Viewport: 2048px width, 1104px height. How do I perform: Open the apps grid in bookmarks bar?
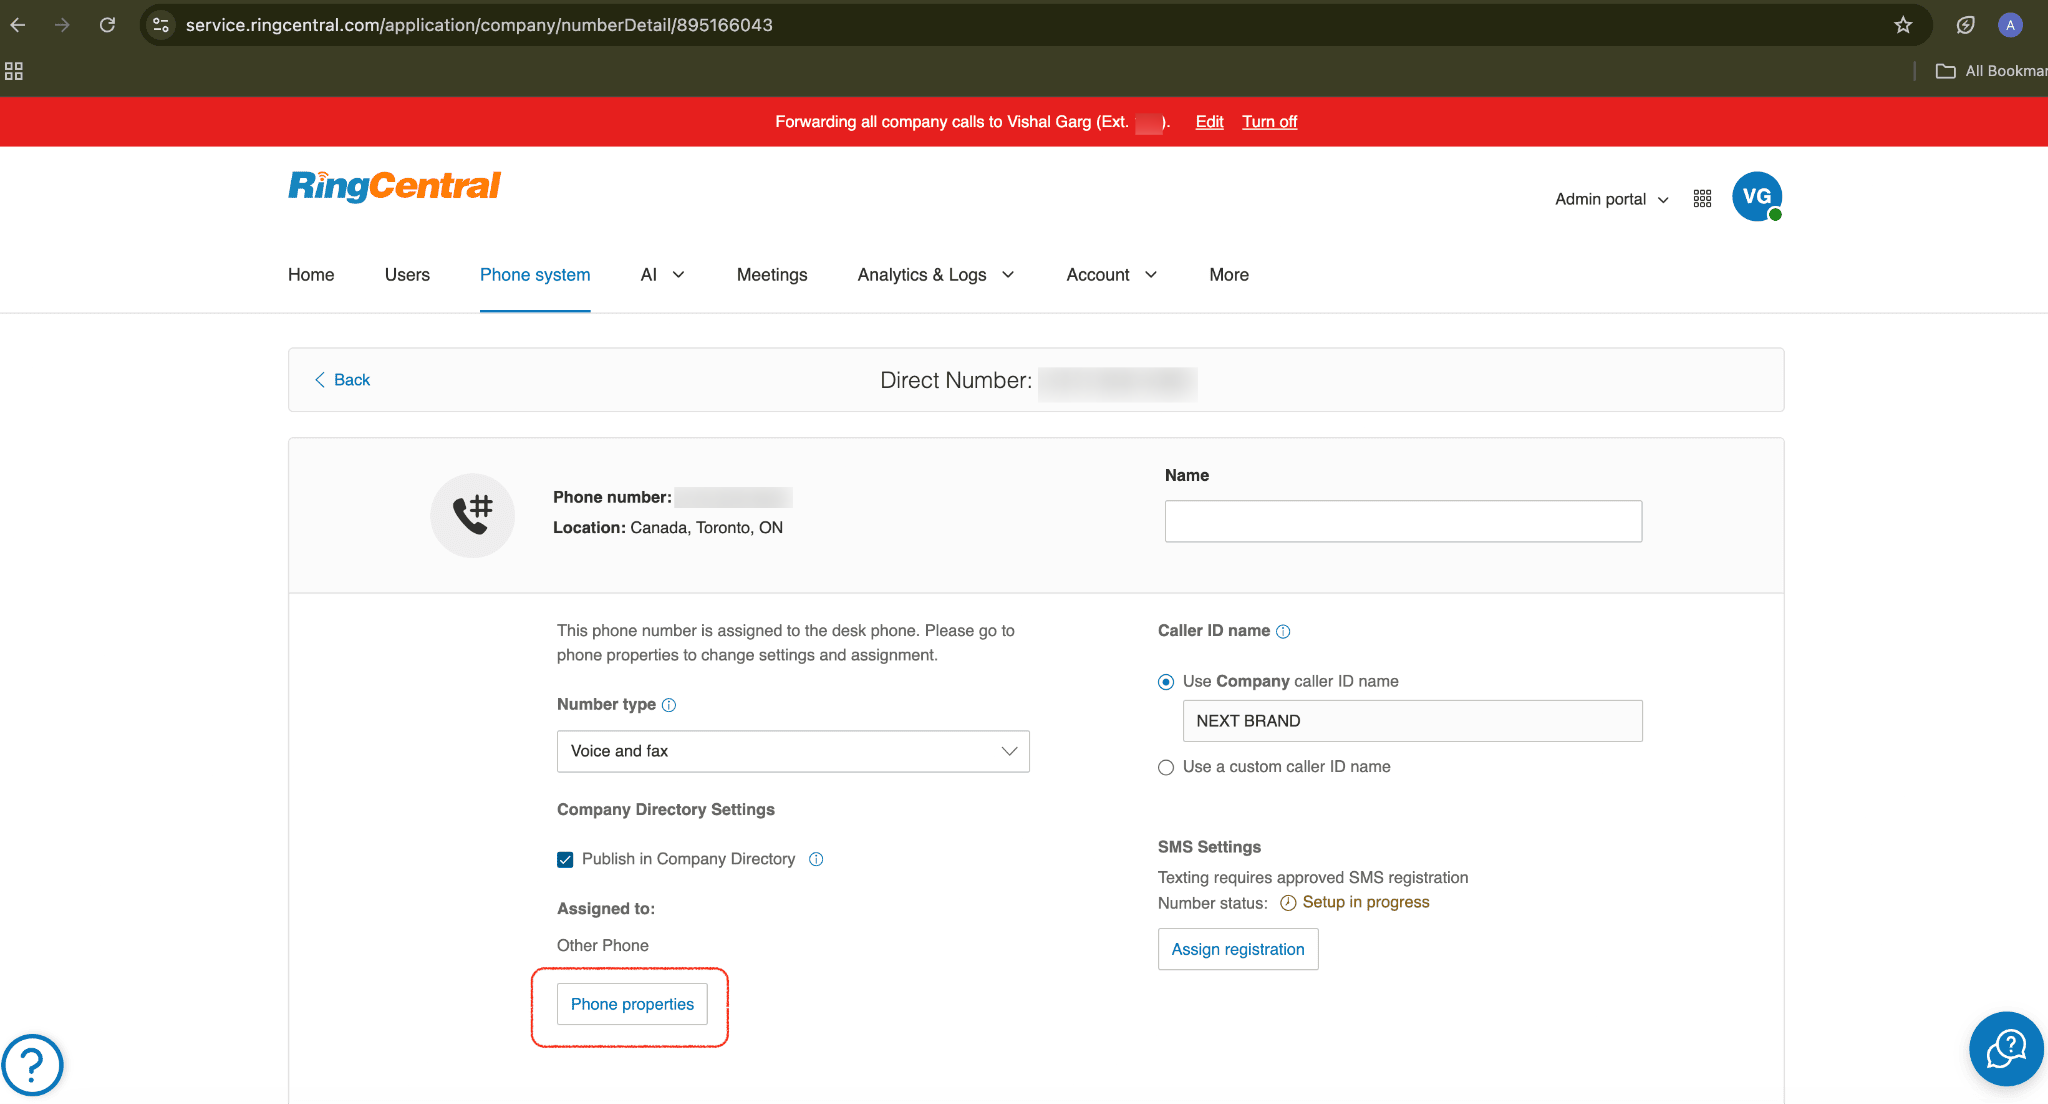pyautogui.click(x=14, y=71)
